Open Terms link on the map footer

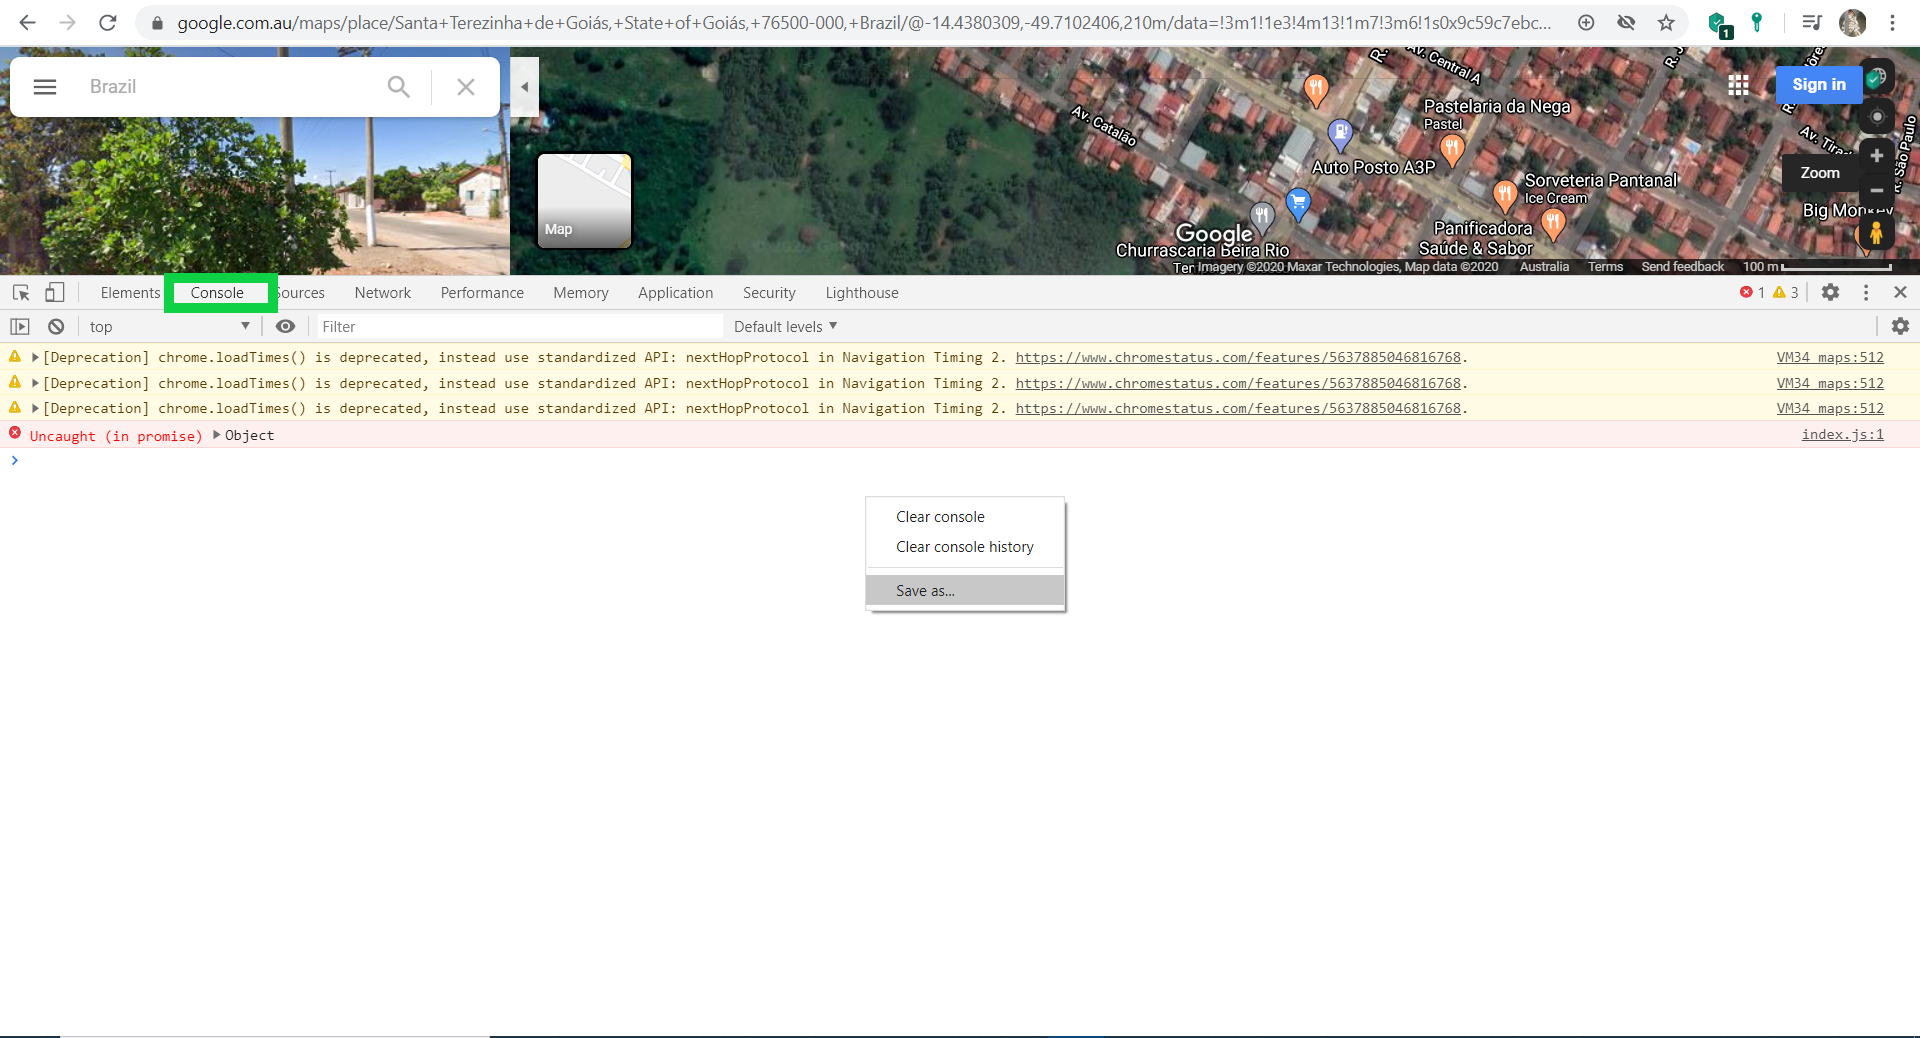(x=1605, y=267)
